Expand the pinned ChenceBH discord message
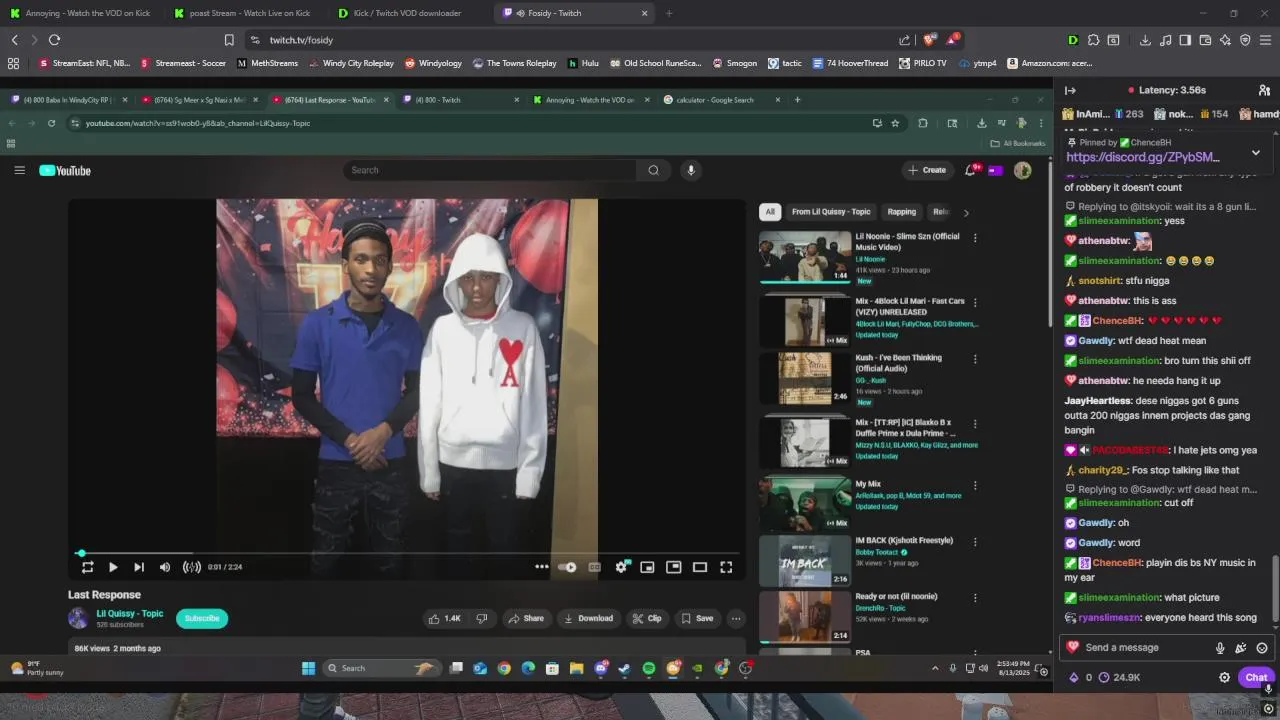This screenshot has height=720, width=1280. point(1256,153)
